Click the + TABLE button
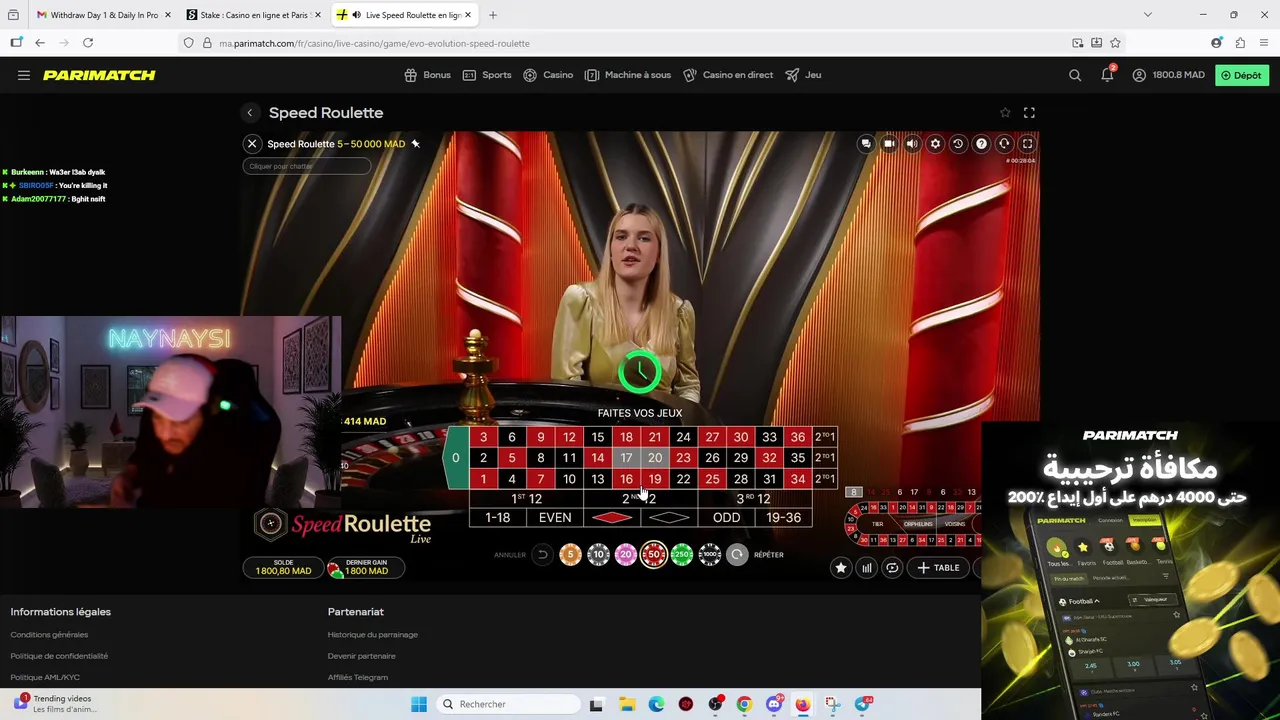The image size is (1280, 720). pyautogui.click(x=938, y=568)
